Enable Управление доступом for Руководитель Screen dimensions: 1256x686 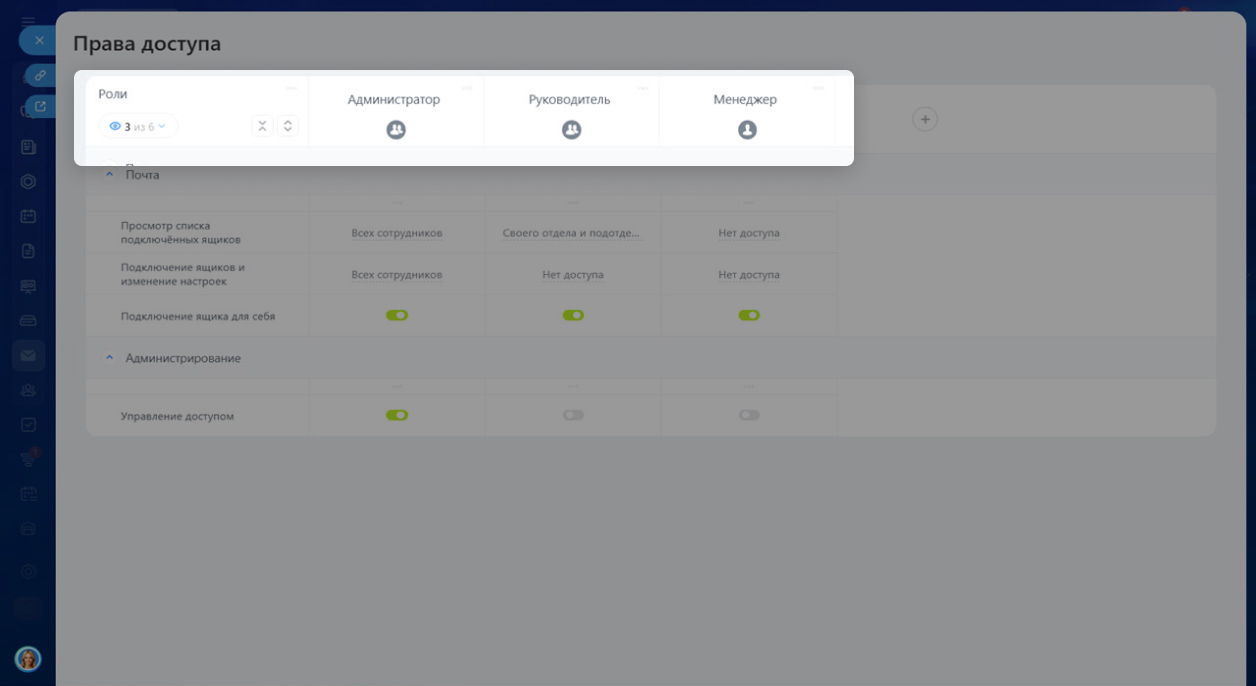[573, 415]
